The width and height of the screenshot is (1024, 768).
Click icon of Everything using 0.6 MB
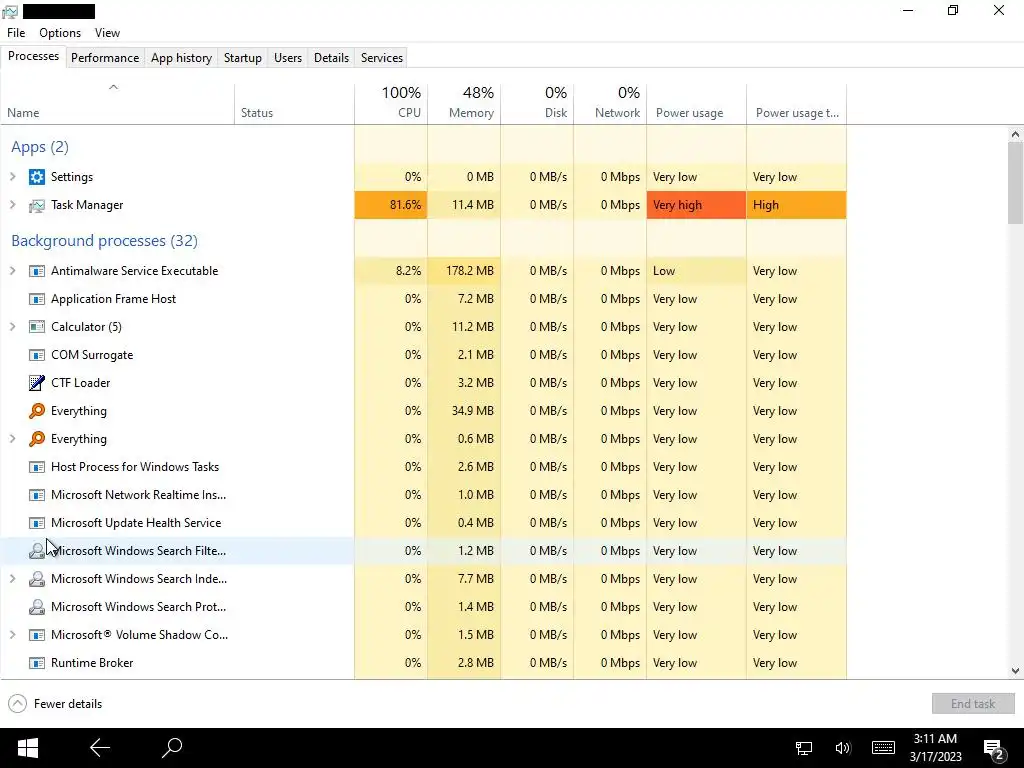click(x=37, y=439)
